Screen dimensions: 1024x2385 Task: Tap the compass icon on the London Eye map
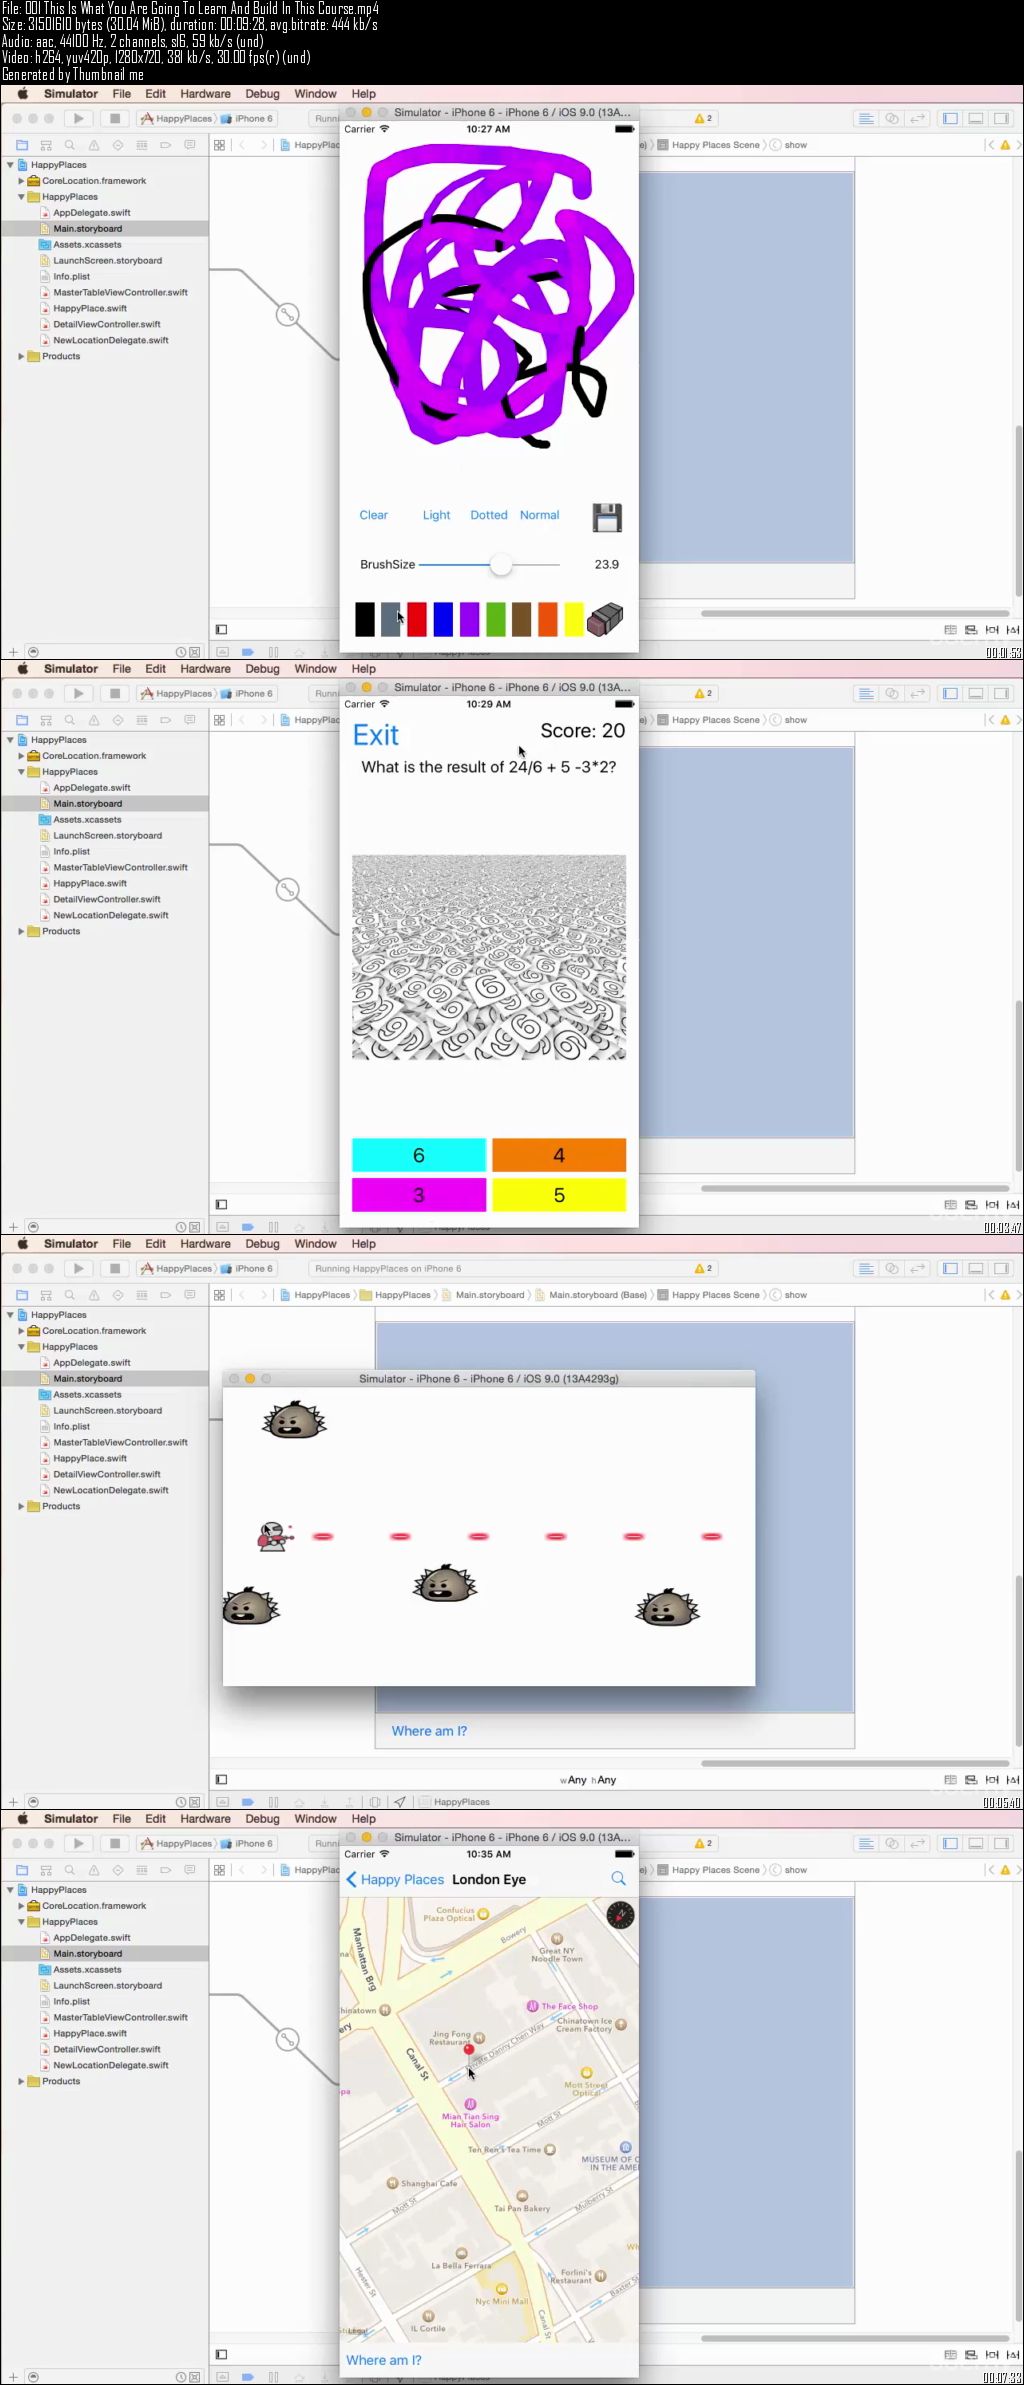(620, 1915)
